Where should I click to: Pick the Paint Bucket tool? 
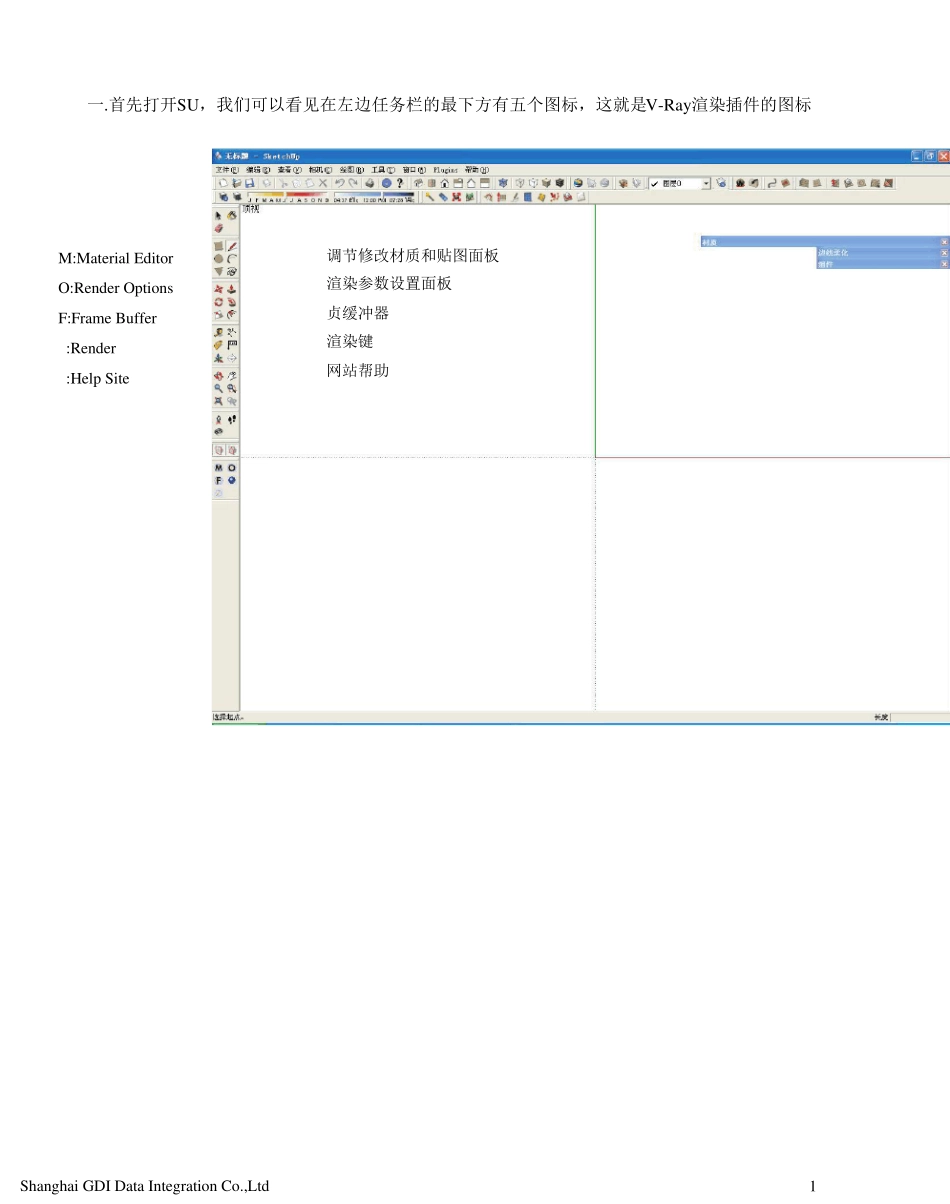click(x=232, y=215)
